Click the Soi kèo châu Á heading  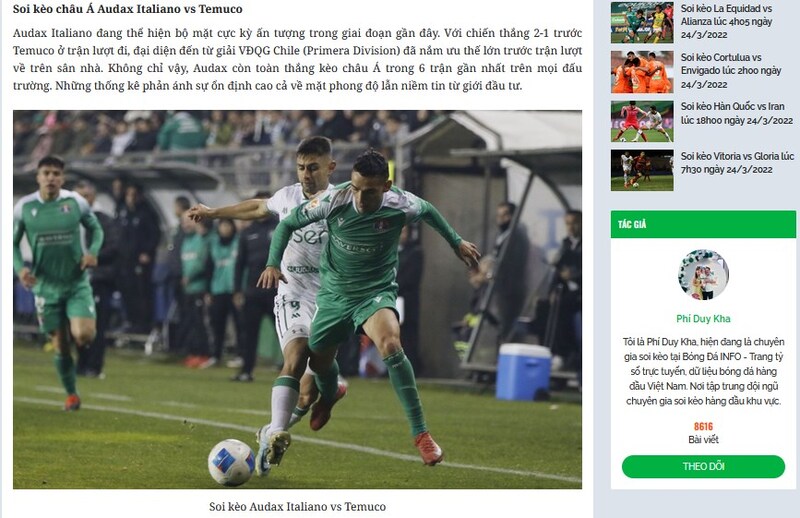pos(128,9)
